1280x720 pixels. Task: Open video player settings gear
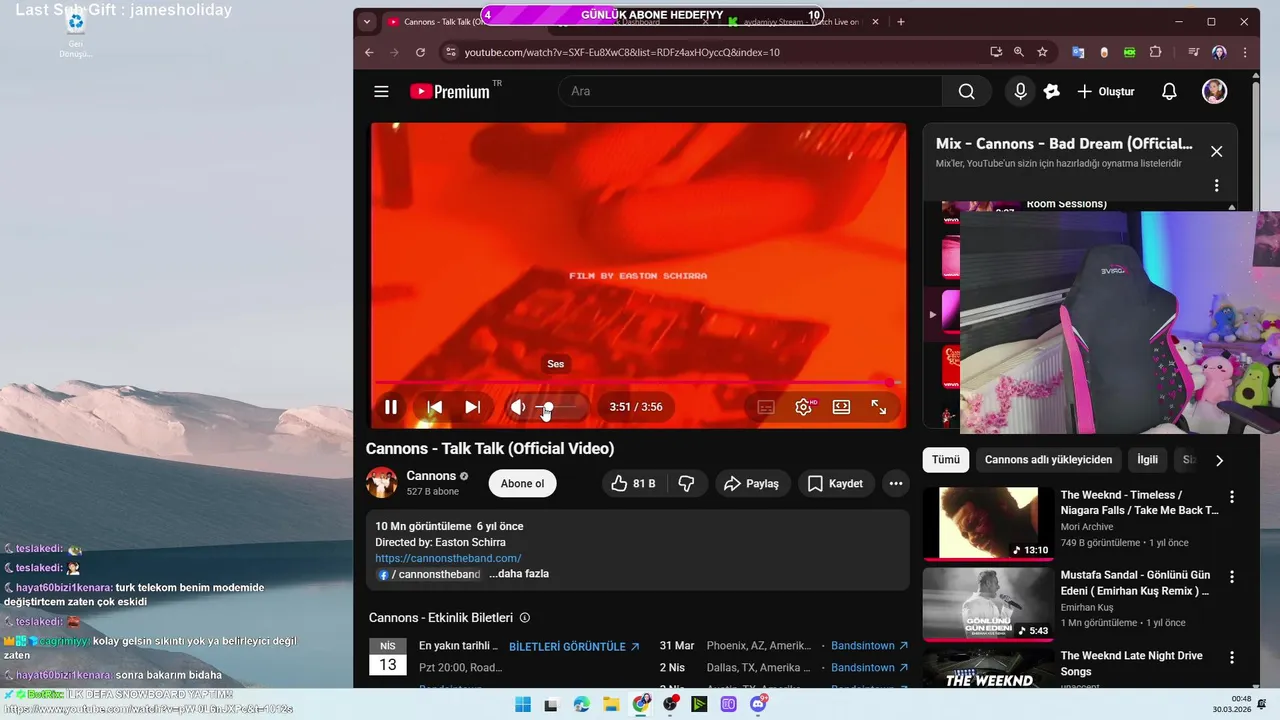[804, 407]
